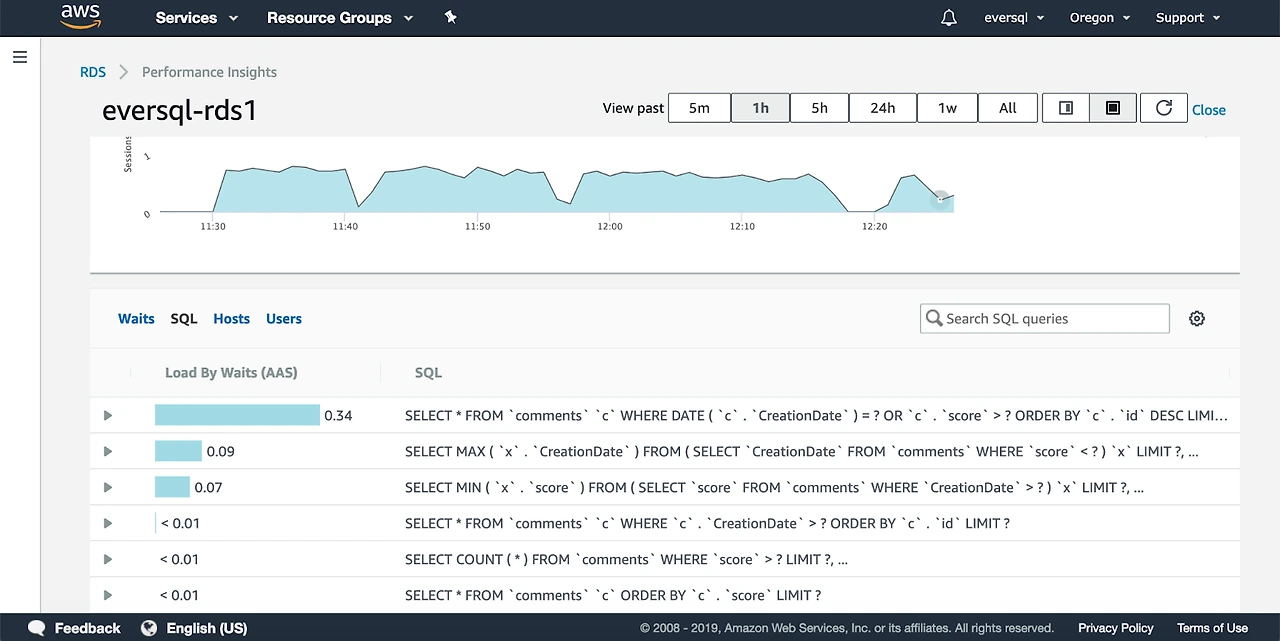Click the AWS logo home icon
The height and width of the screenshot is (641, 1280).
81,16
